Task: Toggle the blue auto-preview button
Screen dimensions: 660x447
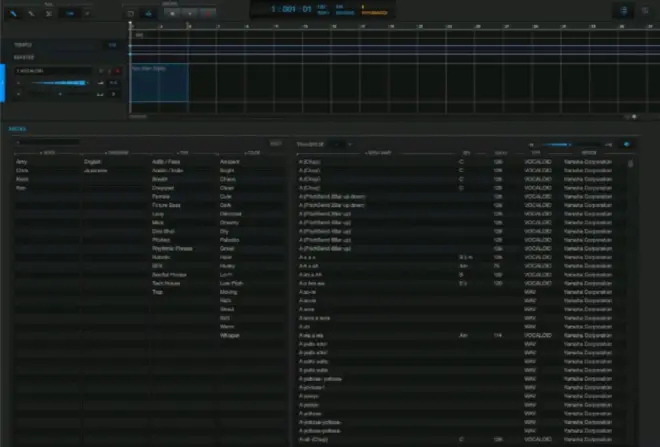Action: [627, 144]
